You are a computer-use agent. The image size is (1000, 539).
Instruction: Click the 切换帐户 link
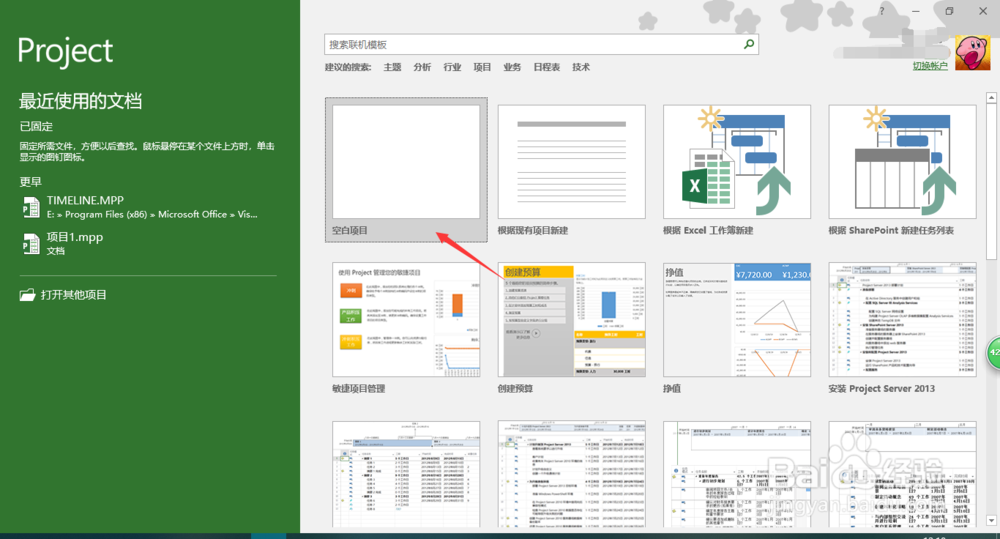pyautogui.click(x=930, y=66)
